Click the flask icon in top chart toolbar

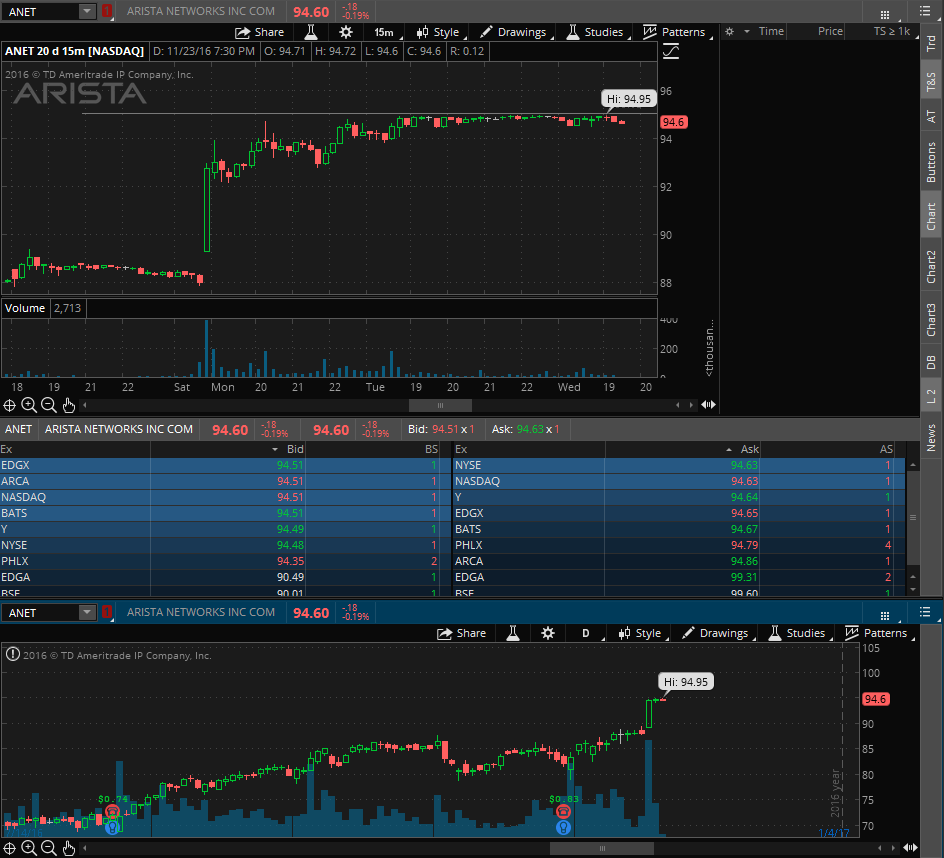coord(311,32)
